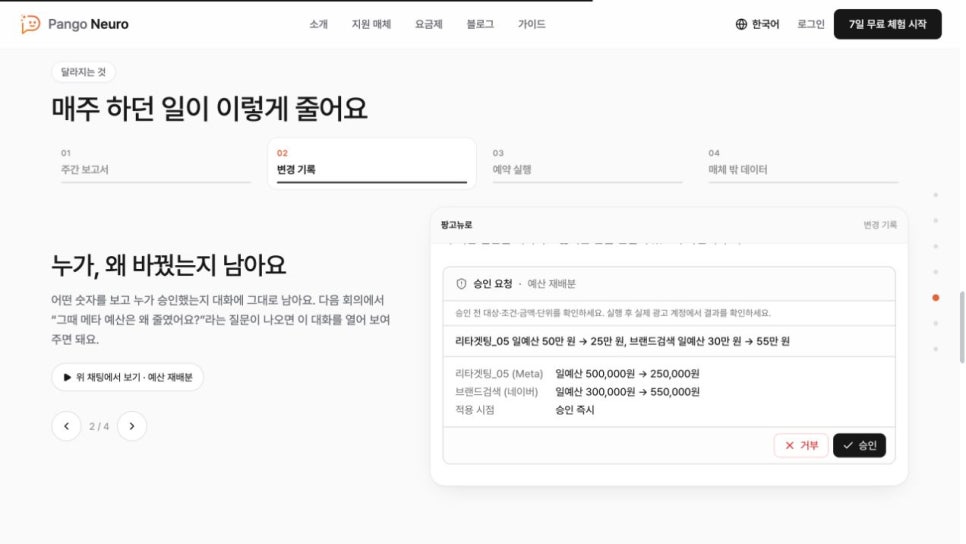Click the 매주 하던 일이 이렇게 줄어요 heading
This screenshot has width=966, height=544.
tap(209, 108)
